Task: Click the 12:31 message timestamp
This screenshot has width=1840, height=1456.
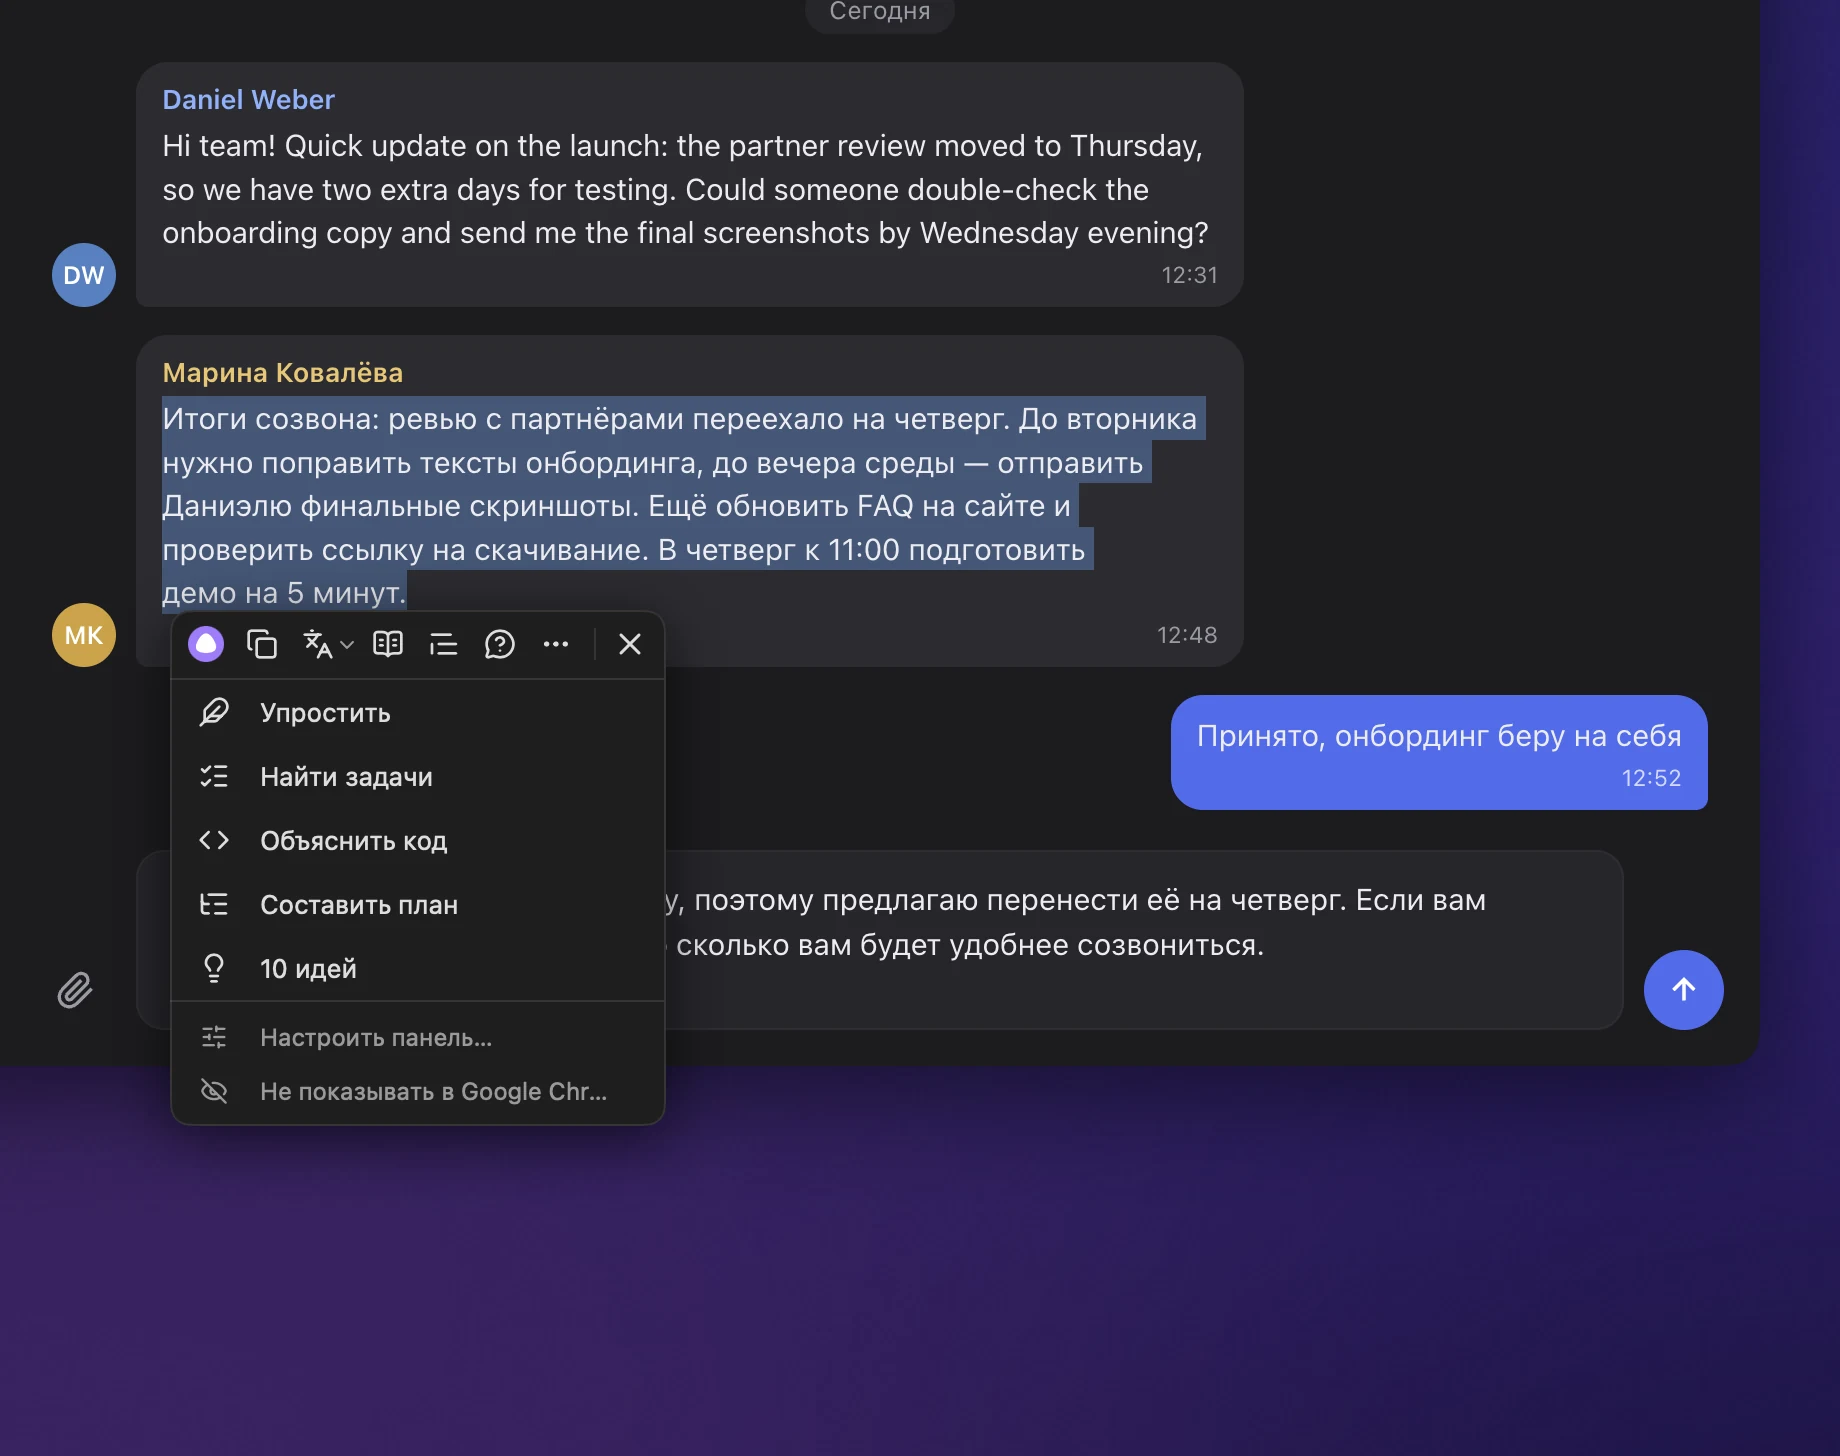Action: click(1189, 275)
